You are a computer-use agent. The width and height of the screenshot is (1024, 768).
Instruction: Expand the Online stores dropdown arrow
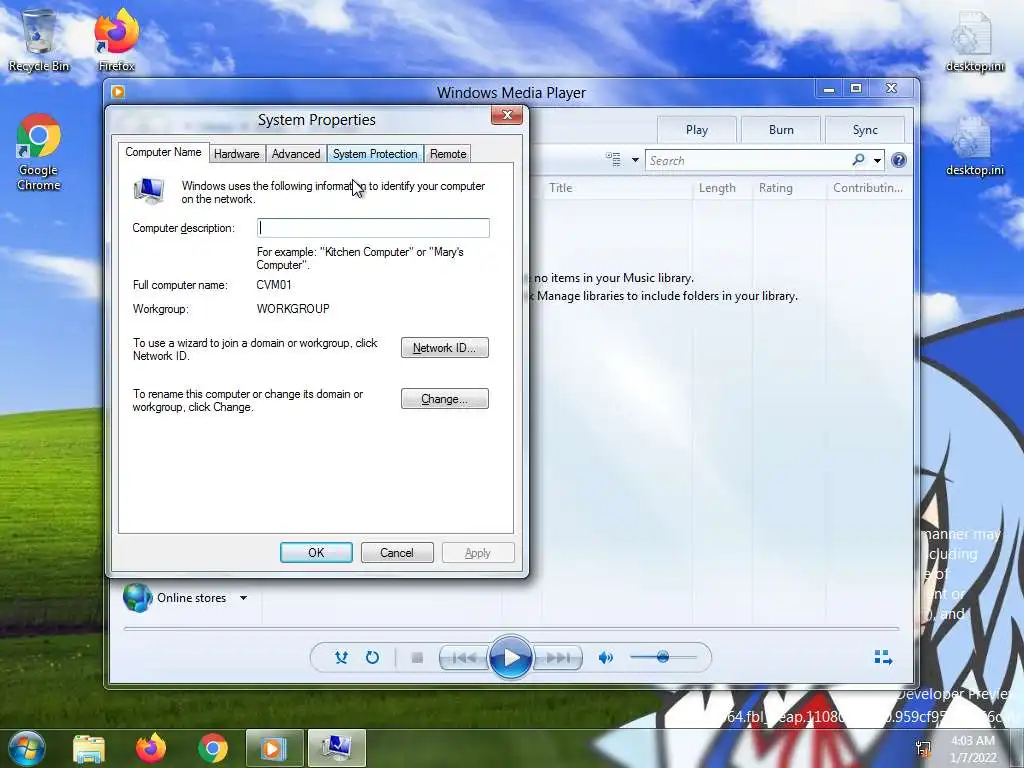[244, 598]
